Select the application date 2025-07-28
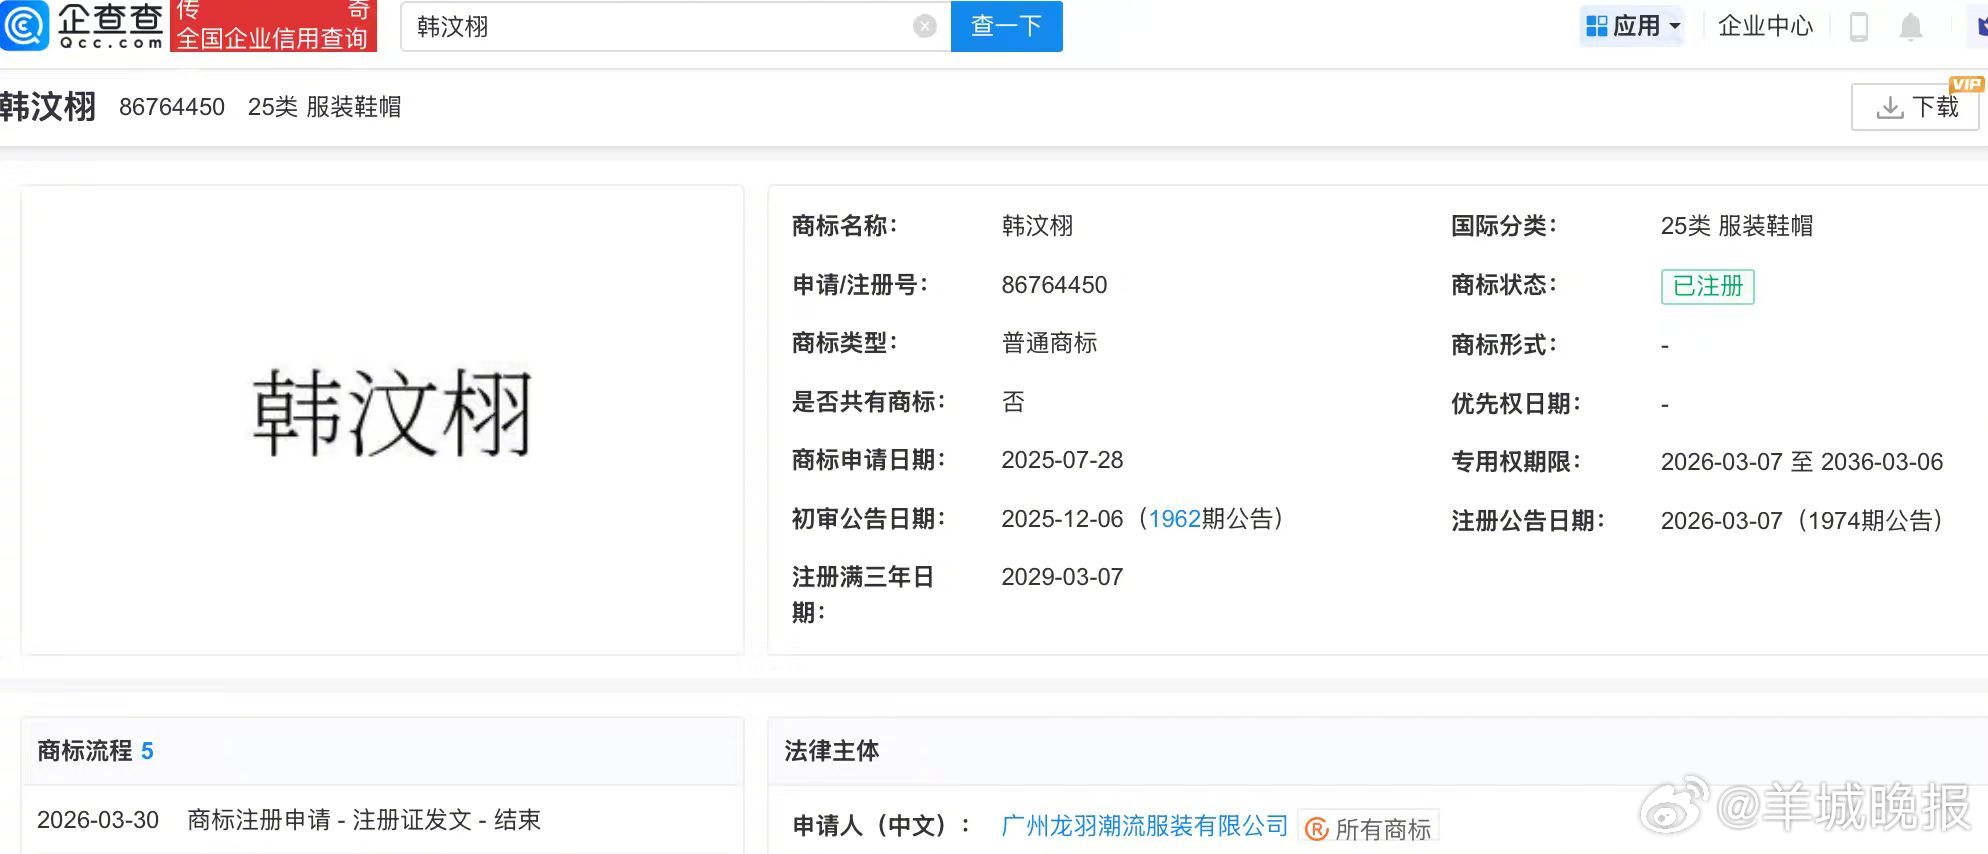Image resolution: width=1988 pixels, height=854 pixels. click(1062, 460)
